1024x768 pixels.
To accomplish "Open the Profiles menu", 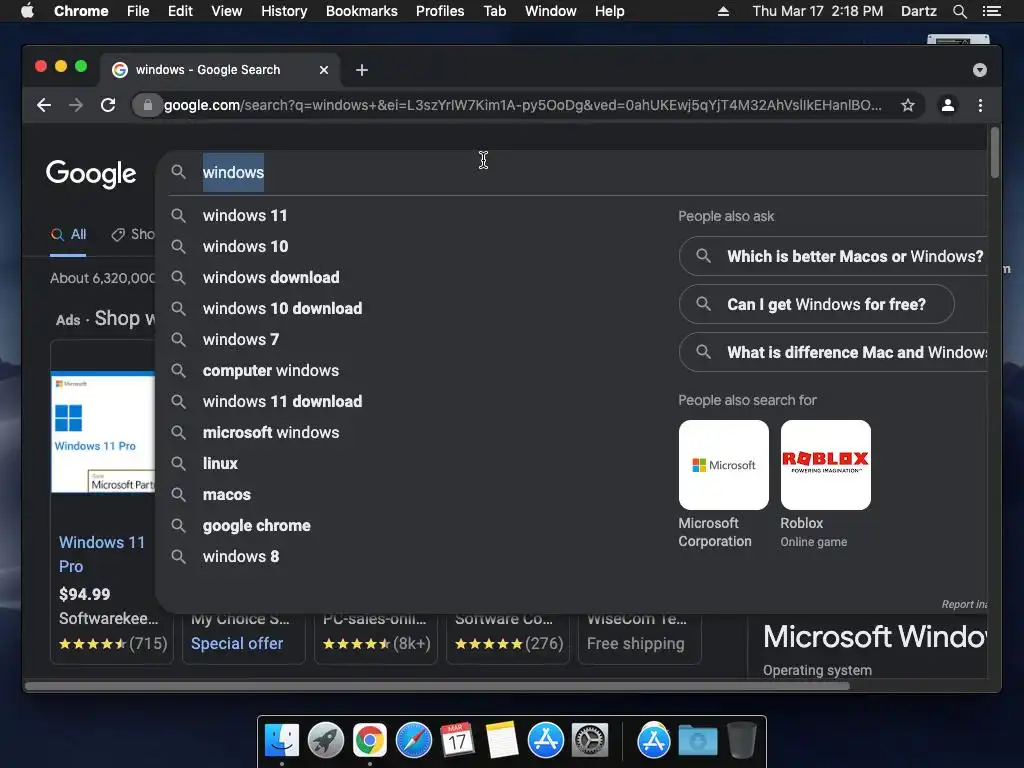I will click(440, 11).
